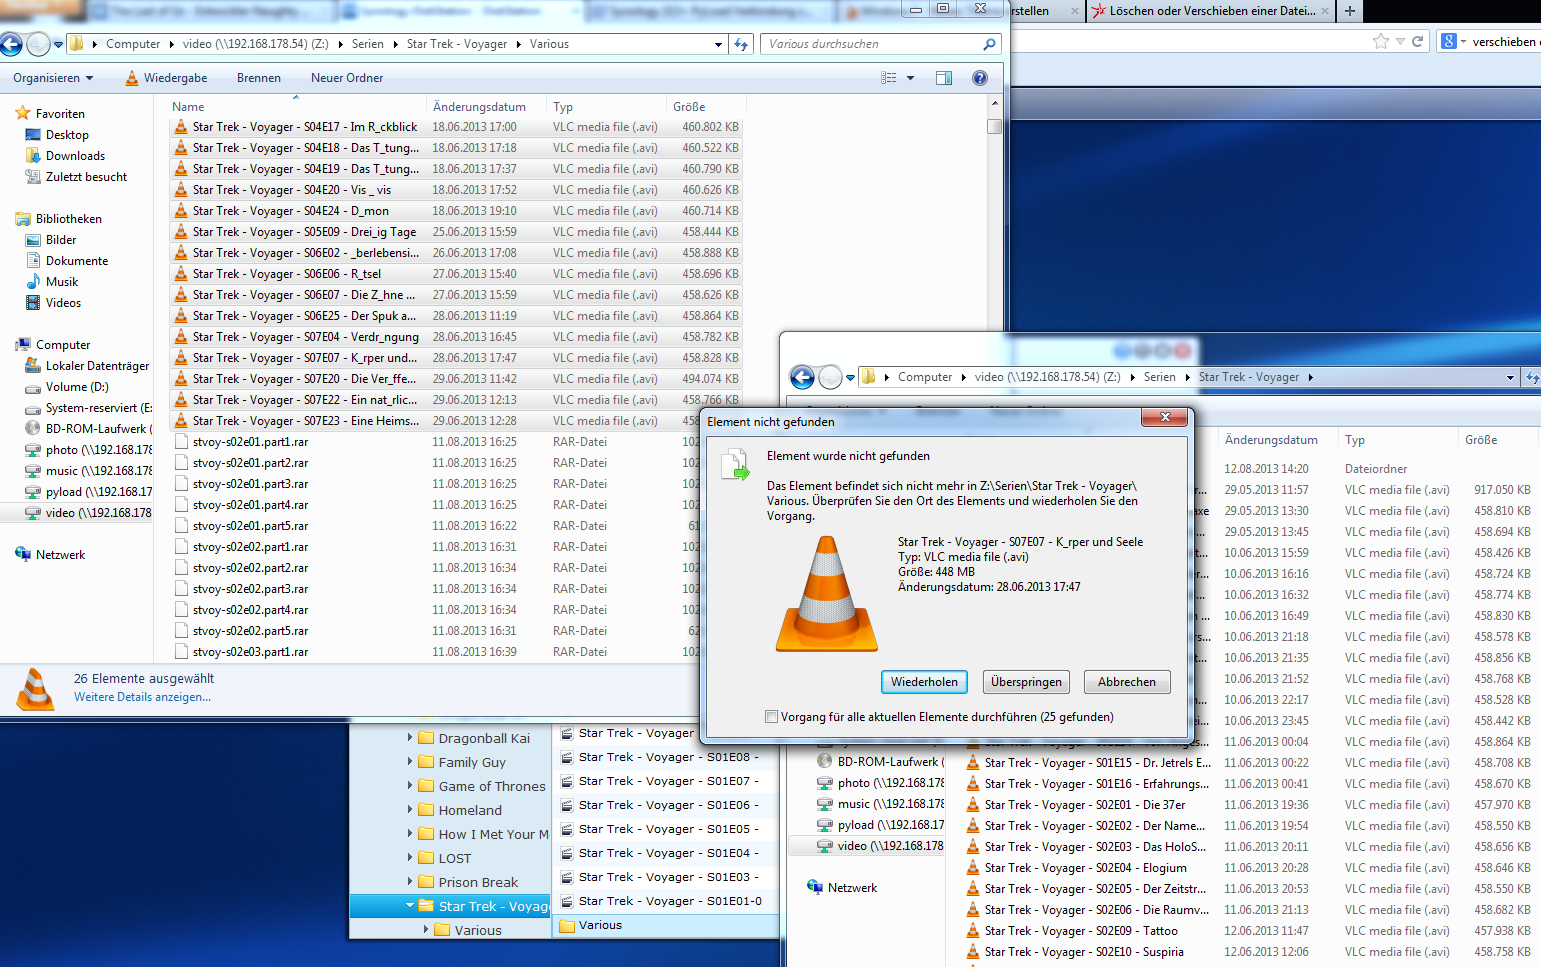Reload the page in the browser
The height and width of the screenshot is (967, 1541).
(x=1417, y=41)
